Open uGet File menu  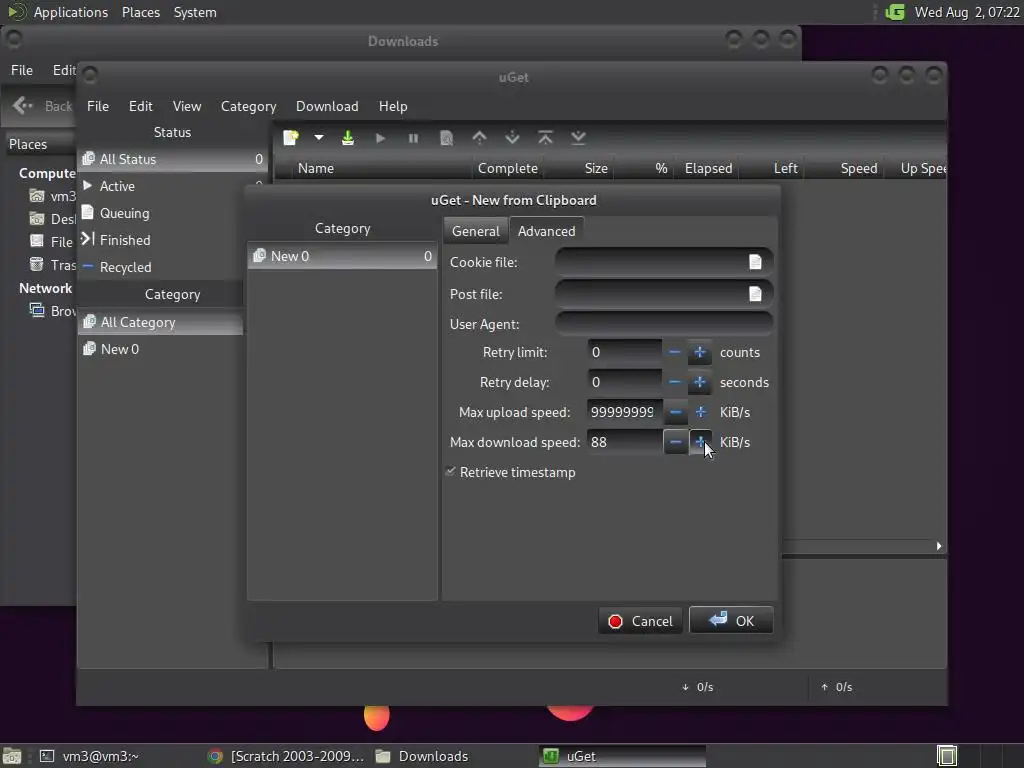tap(98, 106)
